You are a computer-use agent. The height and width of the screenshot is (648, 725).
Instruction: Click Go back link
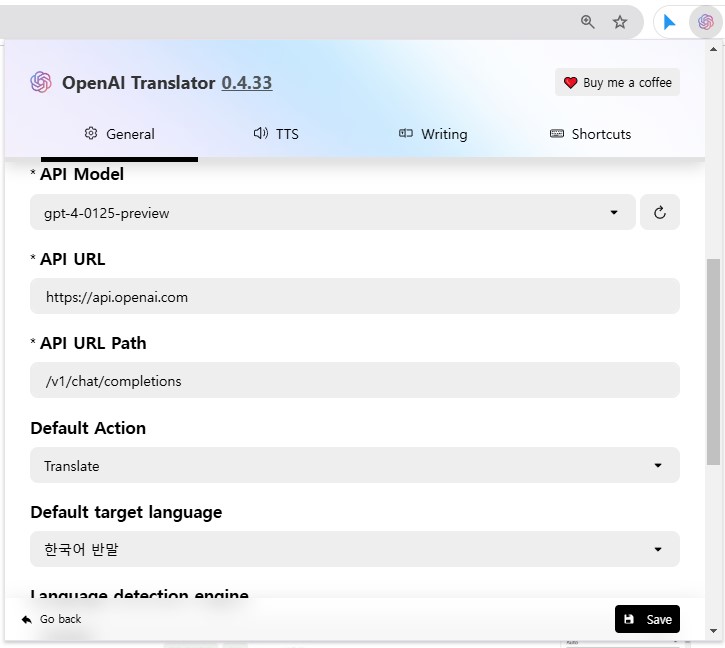51,619
